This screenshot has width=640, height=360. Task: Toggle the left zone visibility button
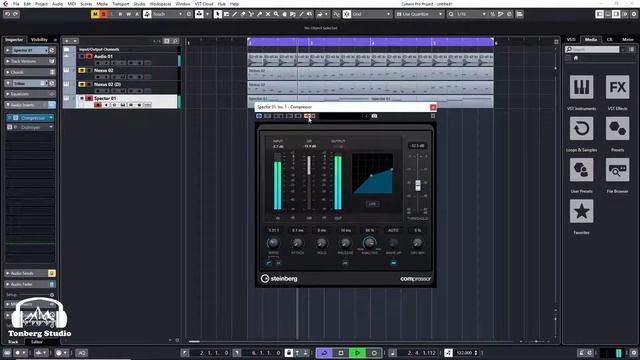pyautogui.click(x=599, y=14)
